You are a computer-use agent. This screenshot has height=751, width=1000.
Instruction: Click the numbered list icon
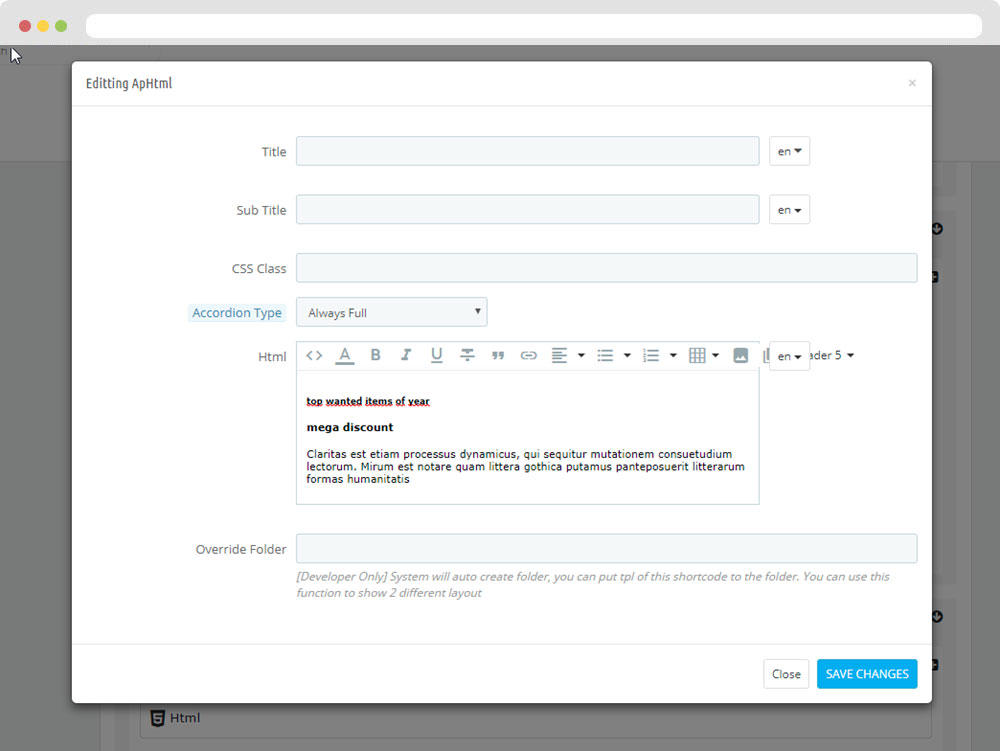[651, 356]
